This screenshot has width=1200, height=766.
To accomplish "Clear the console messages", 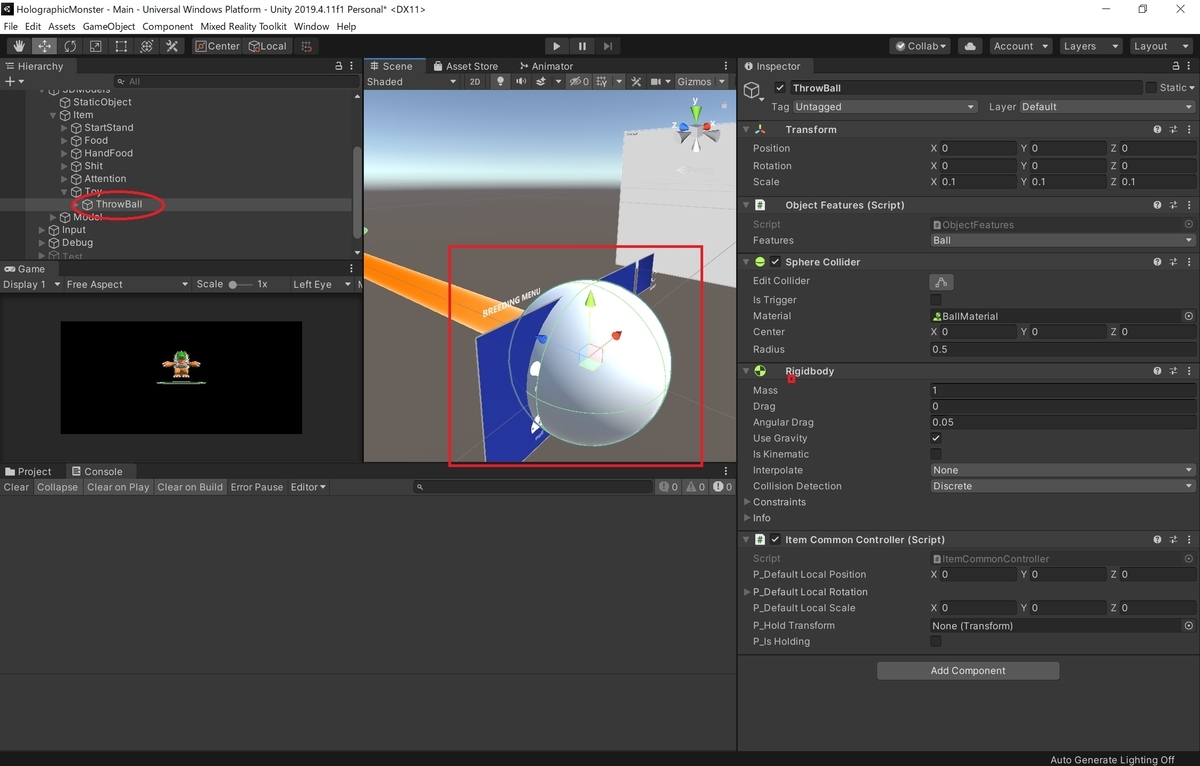I will coord(16,488).
